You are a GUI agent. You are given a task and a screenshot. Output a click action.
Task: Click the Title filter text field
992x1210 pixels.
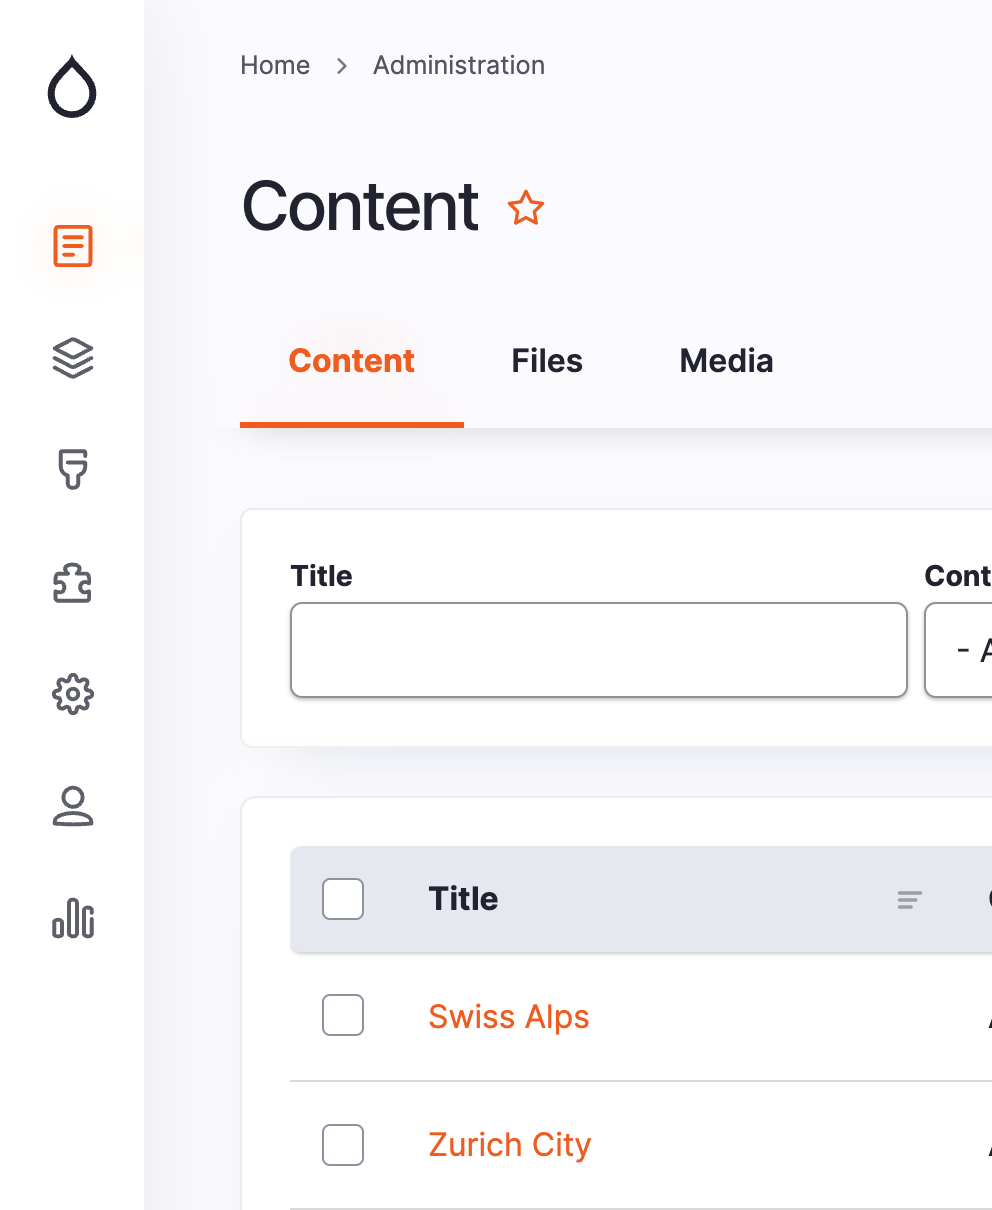point(598,650)
